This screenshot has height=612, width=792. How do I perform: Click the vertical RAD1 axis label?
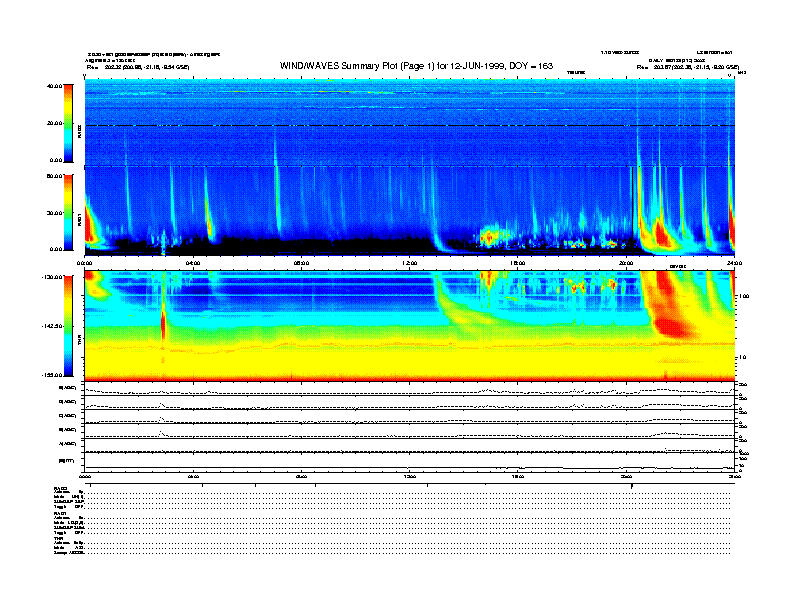coord(79,219)
